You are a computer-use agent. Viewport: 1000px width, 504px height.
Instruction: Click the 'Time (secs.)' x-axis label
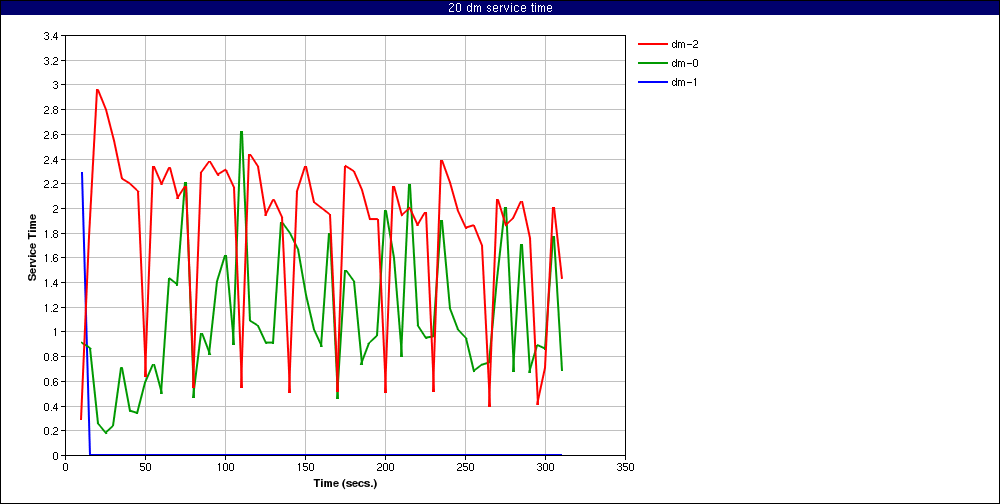[346, 483]
